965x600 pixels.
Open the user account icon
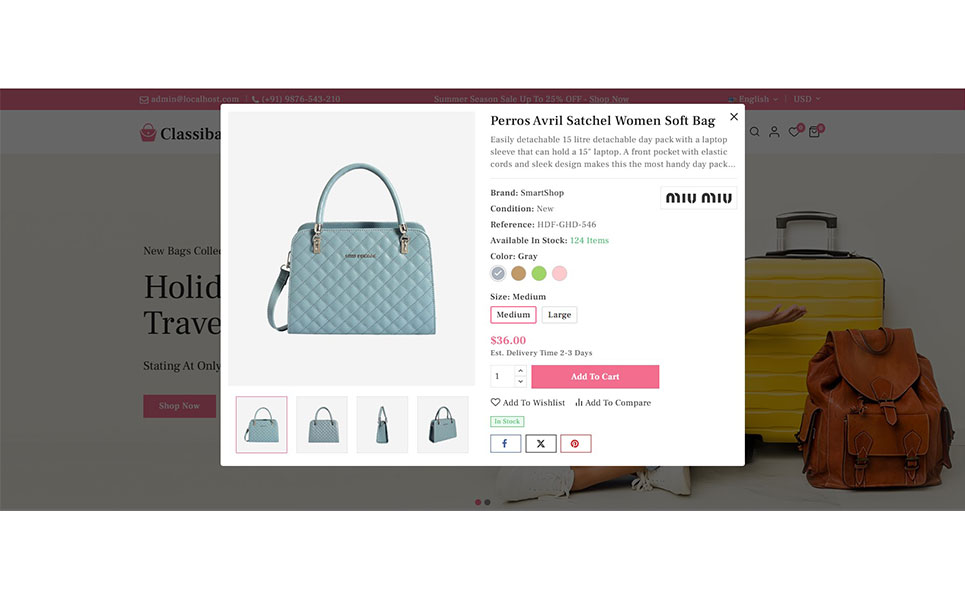(x=774, y=132)
